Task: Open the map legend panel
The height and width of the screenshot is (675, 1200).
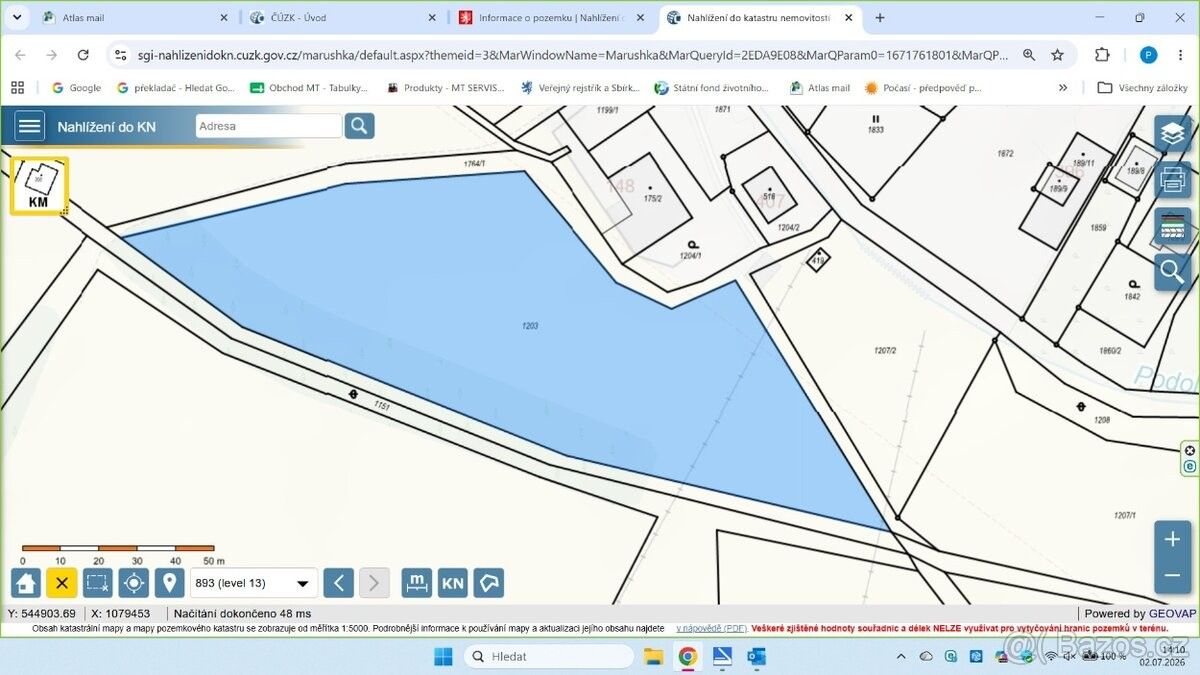Action: click(x=1172, y=226)
